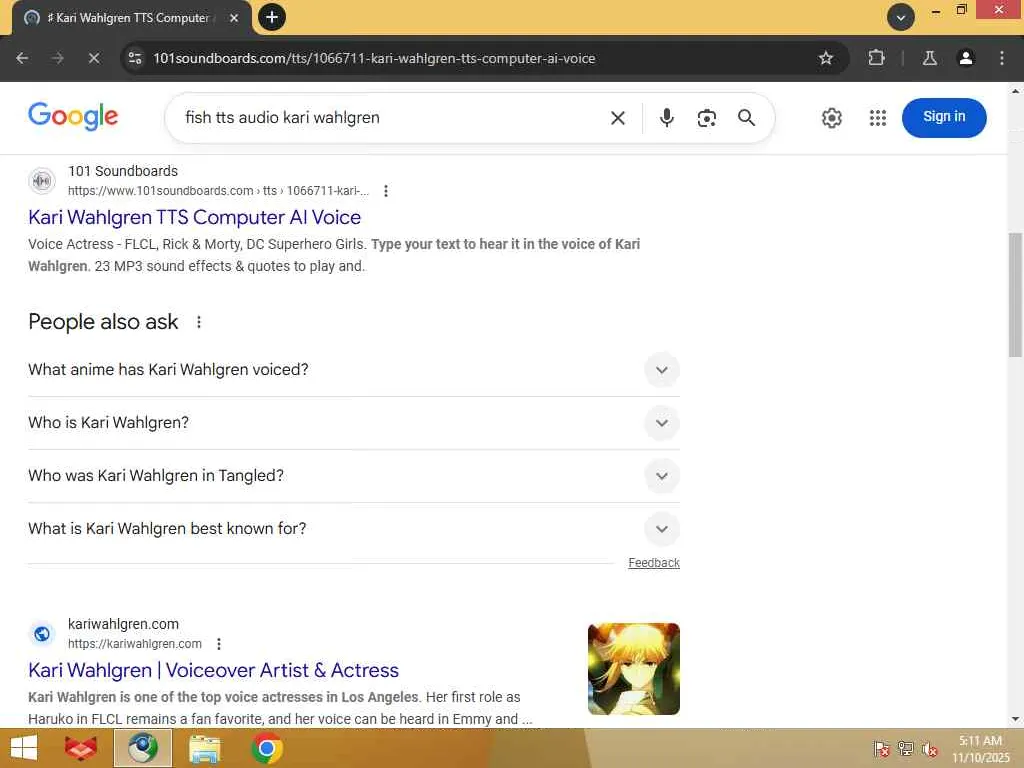Click the Feedback link
Screen dimensions: 1024x768
click(x=654, y=563)
